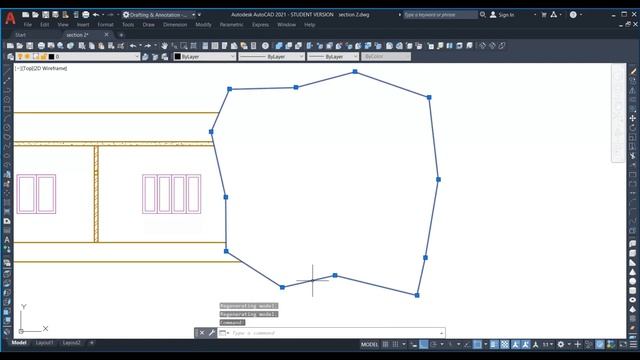640x360 pixels.
Task: Open the annotation scale 1:1 dropdown
Action: click(x=548, y=344)
